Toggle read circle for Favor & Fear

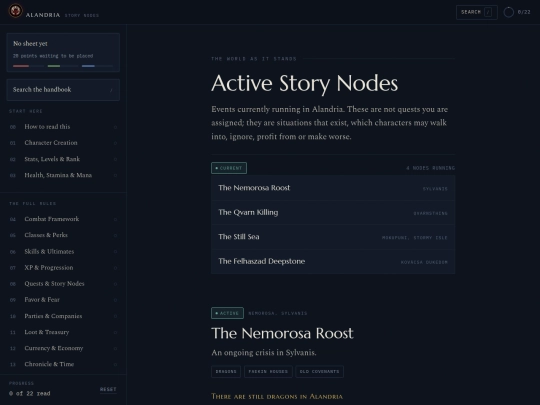pos(115,300)
